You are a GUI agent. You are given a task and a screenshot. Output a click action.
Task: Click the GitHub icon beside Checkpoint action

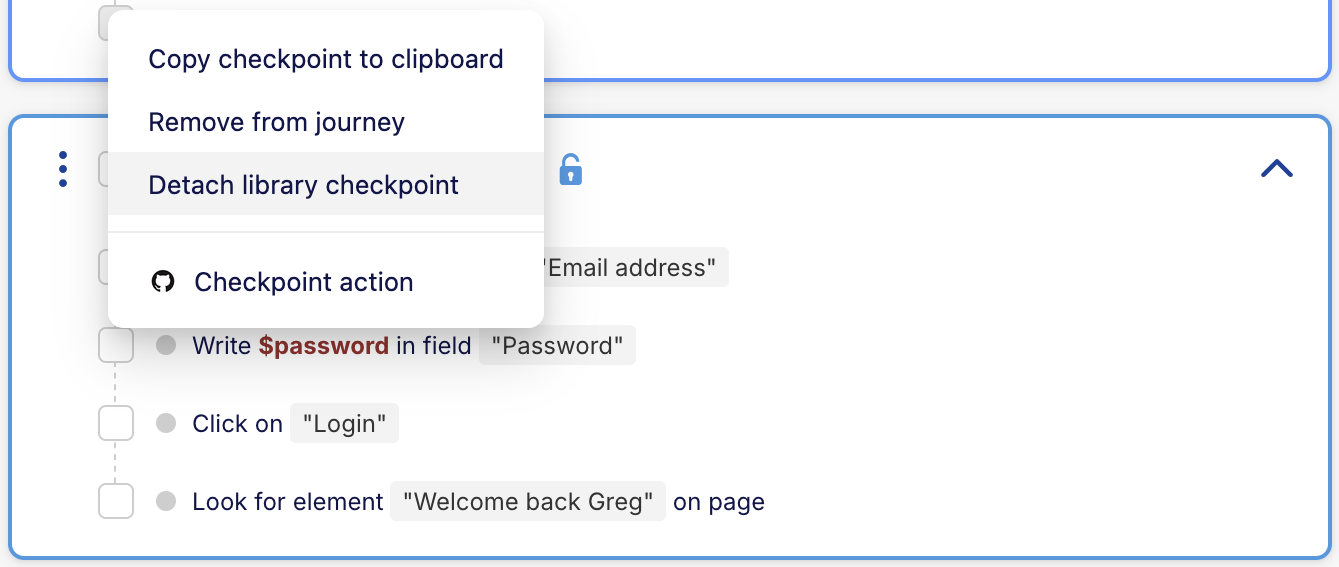(162, 282)
